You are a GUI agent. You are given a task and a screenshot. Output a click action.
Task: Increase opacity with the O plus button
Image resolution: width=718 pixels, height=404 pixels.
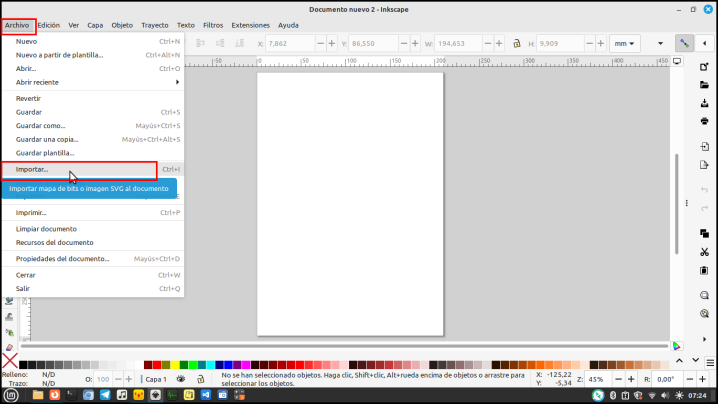[x=129, y=379]
